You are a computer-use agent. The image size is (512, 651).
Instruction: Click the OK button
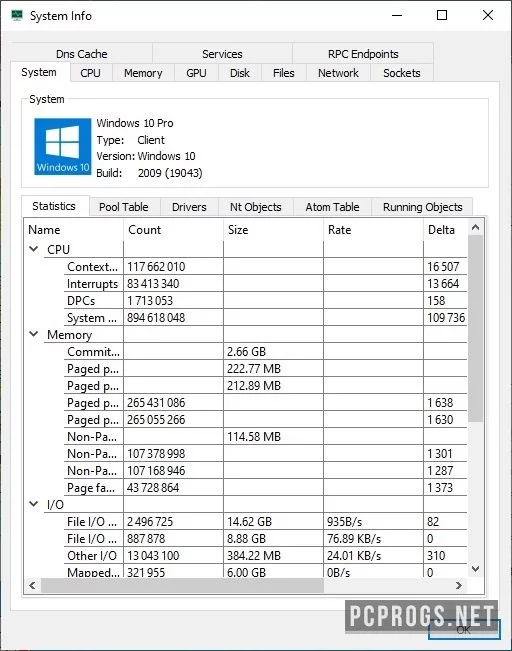tap(464, 629)
